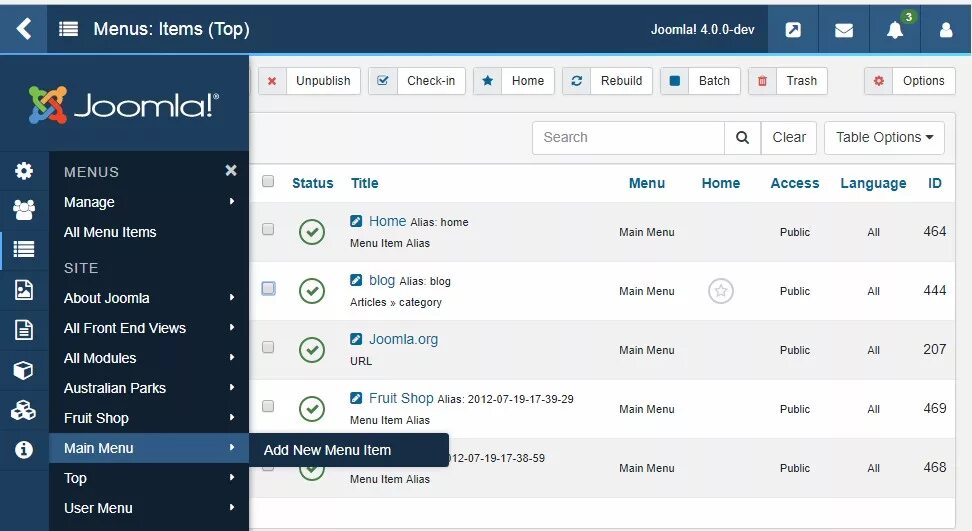Close the Menus flyout panel
This screenshot has height=531, width=972.
pos(231,170)
